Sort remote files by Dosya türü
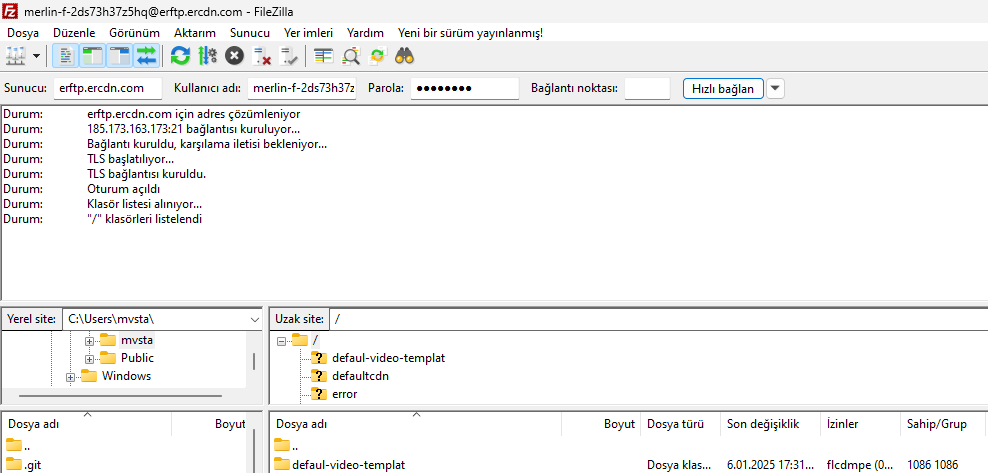The image size is (988, 473). [x=681, y=425]
